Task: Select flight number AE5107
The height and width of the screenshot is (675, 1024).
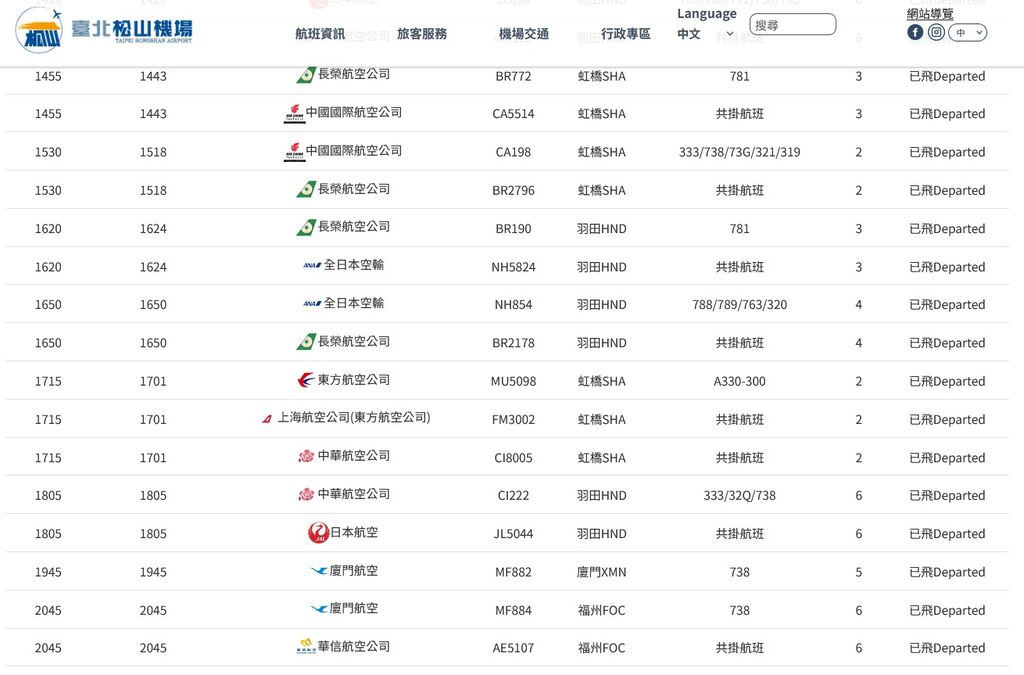Action: [513, 649]
